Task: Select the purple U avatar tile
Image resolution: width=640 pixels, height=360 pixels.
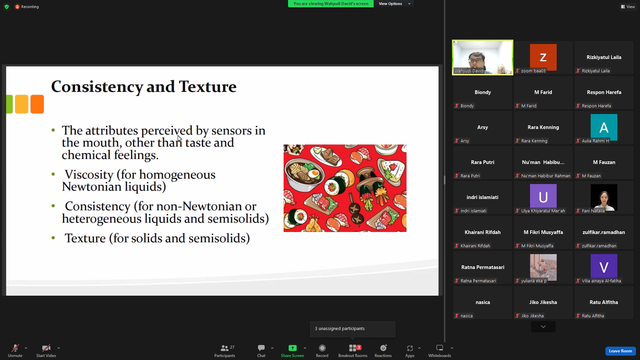Action: pos(543,197)
